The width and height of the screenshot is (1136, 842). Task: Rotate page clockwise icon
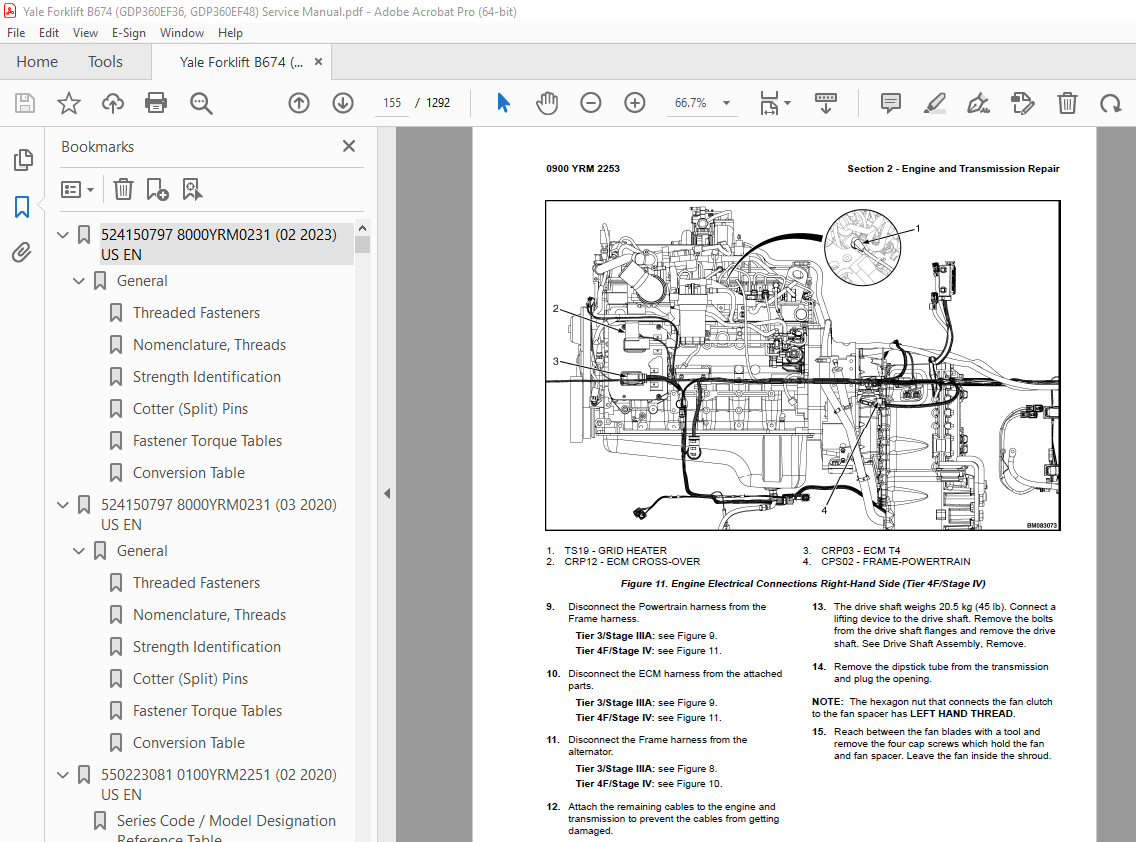pyautogui.click(x=1110, y=103)
